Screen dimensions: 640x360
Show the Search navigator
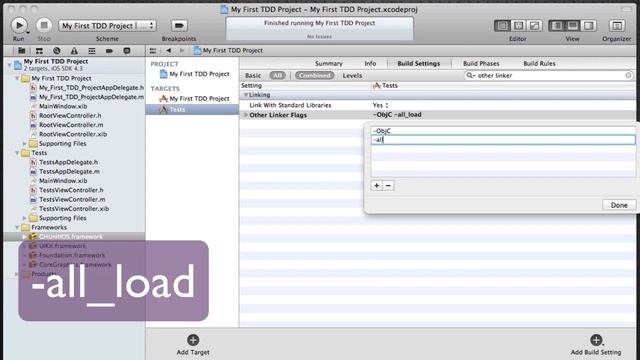57,51
